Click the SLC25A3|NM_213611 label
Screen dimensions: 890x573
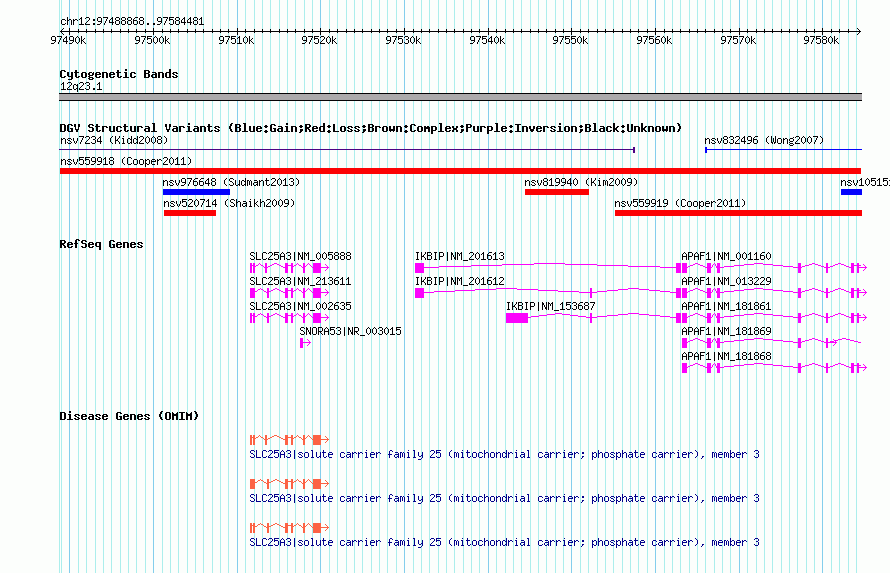tap(300, 281)
